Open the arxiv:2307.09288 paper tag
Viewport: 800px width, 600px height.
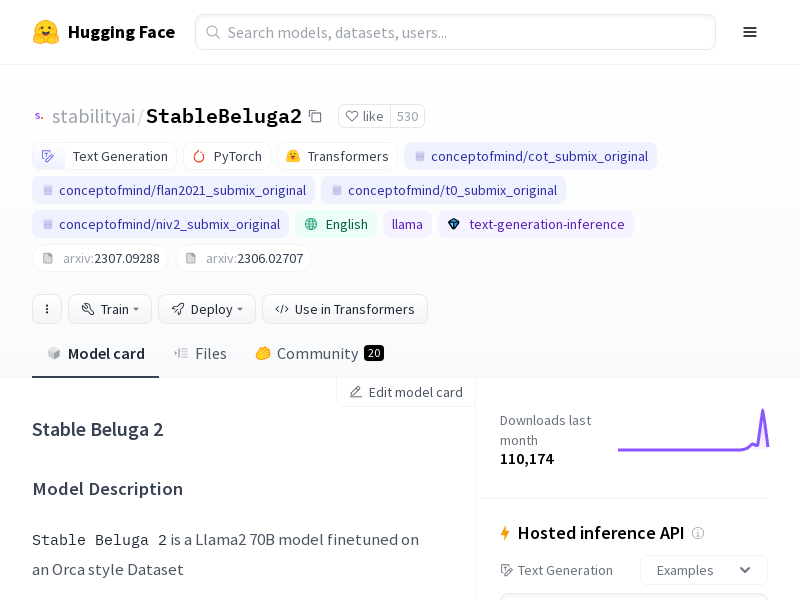point(101,258)
